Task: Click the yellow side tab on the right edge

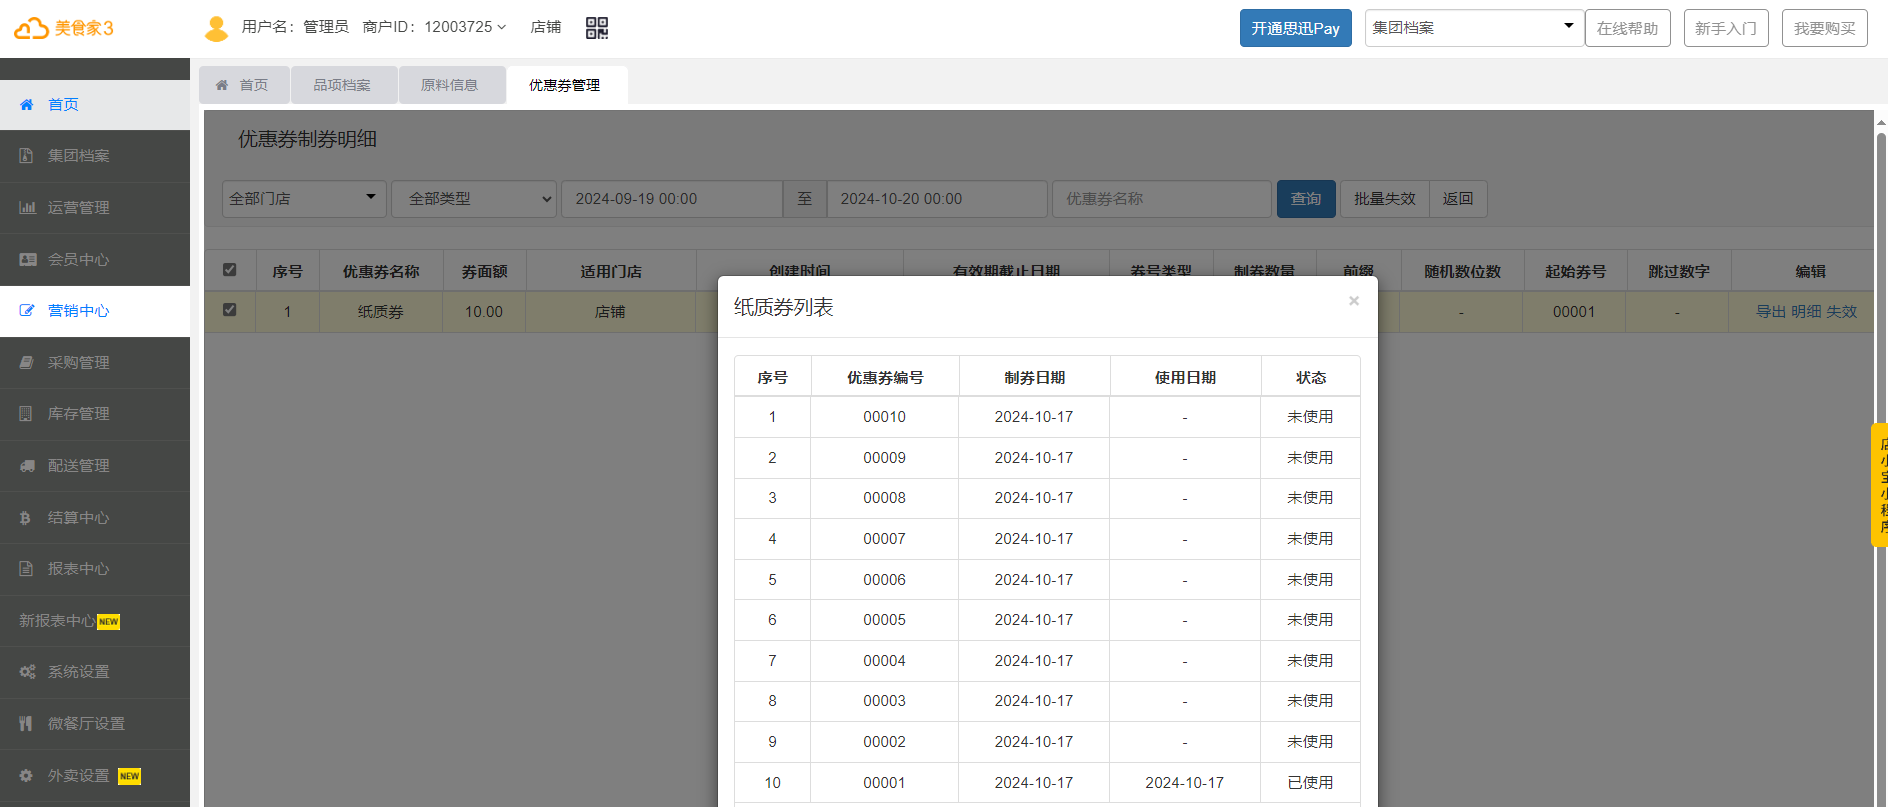Action: [x=1880, y=485]
